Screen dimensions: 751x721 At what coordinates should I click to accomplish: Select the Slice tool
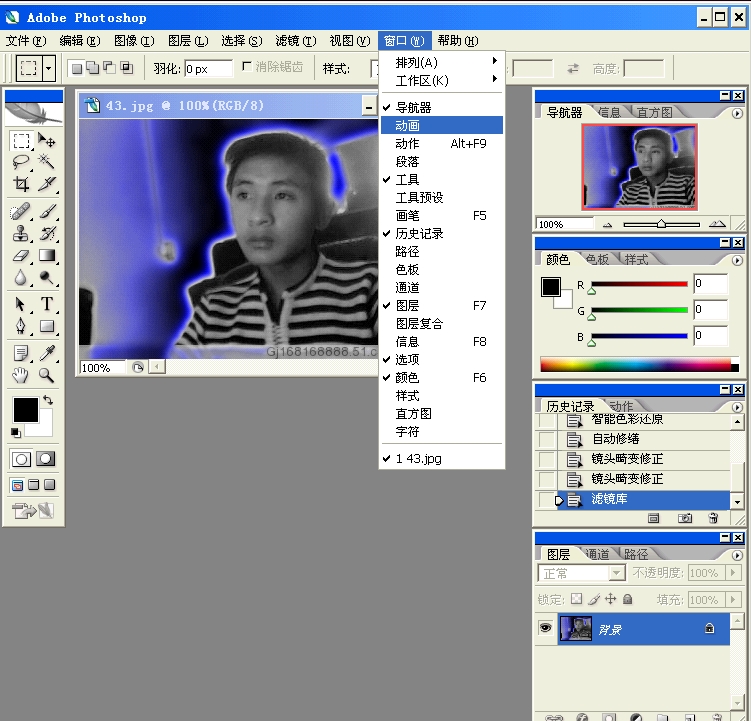[x=46, y=183]
